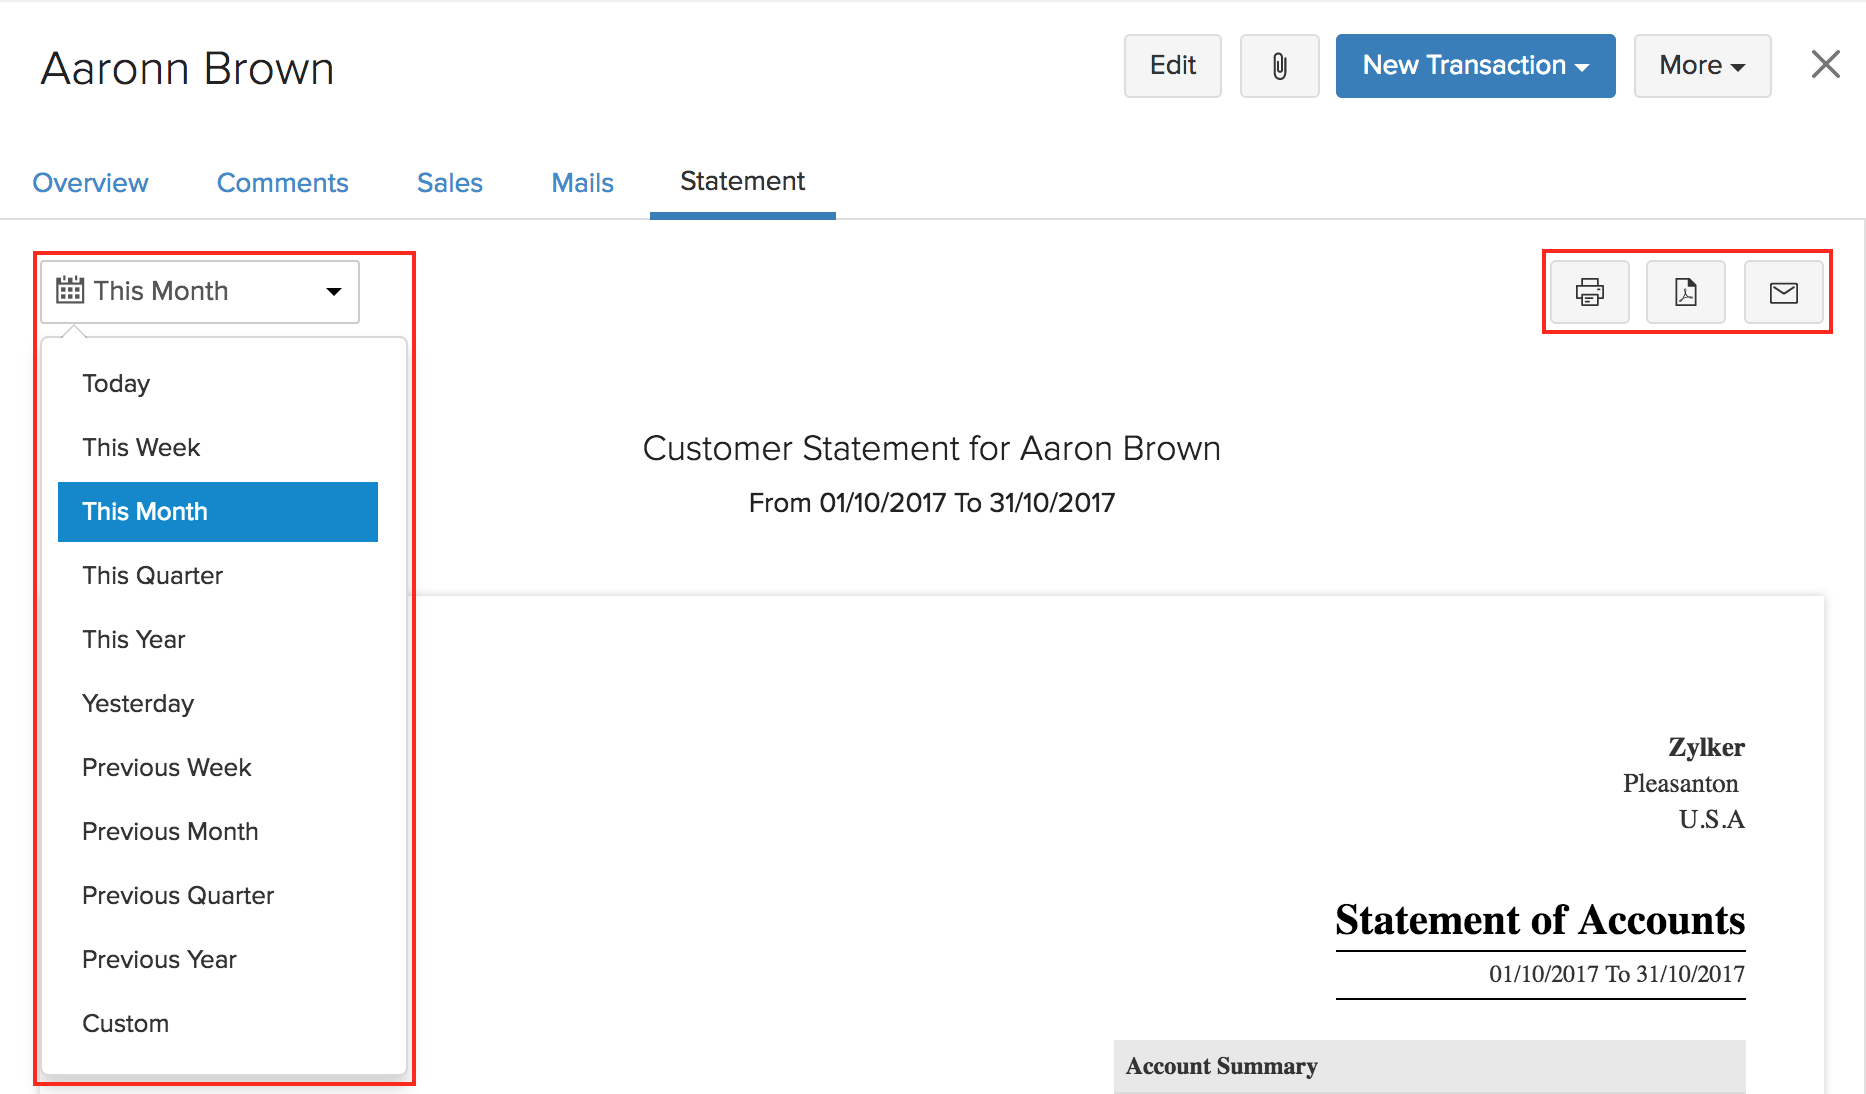Open the Comments tab
The image size is (1866, 1094).
tap(283, 182)
